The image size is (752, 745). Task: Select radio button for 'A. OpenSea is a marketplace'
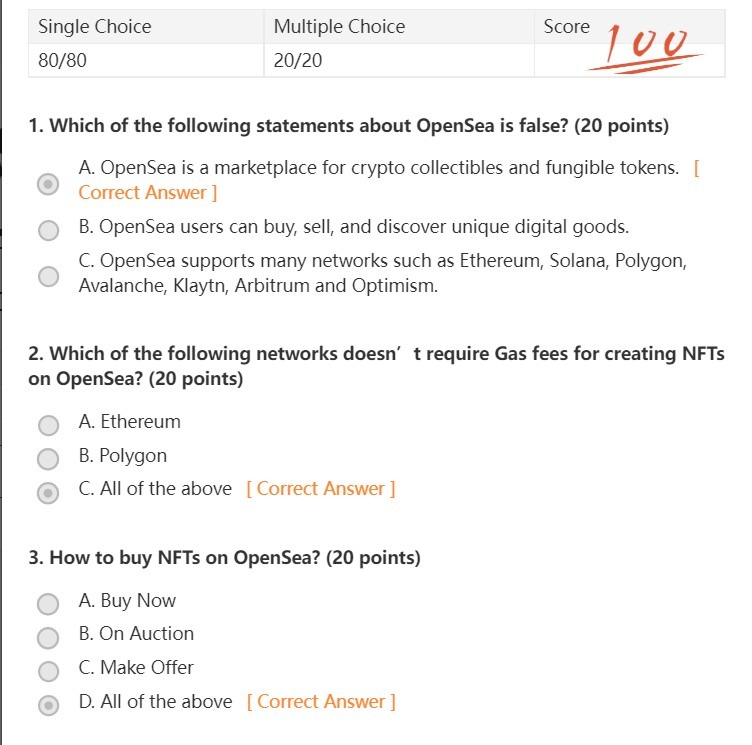click(48, 184)
